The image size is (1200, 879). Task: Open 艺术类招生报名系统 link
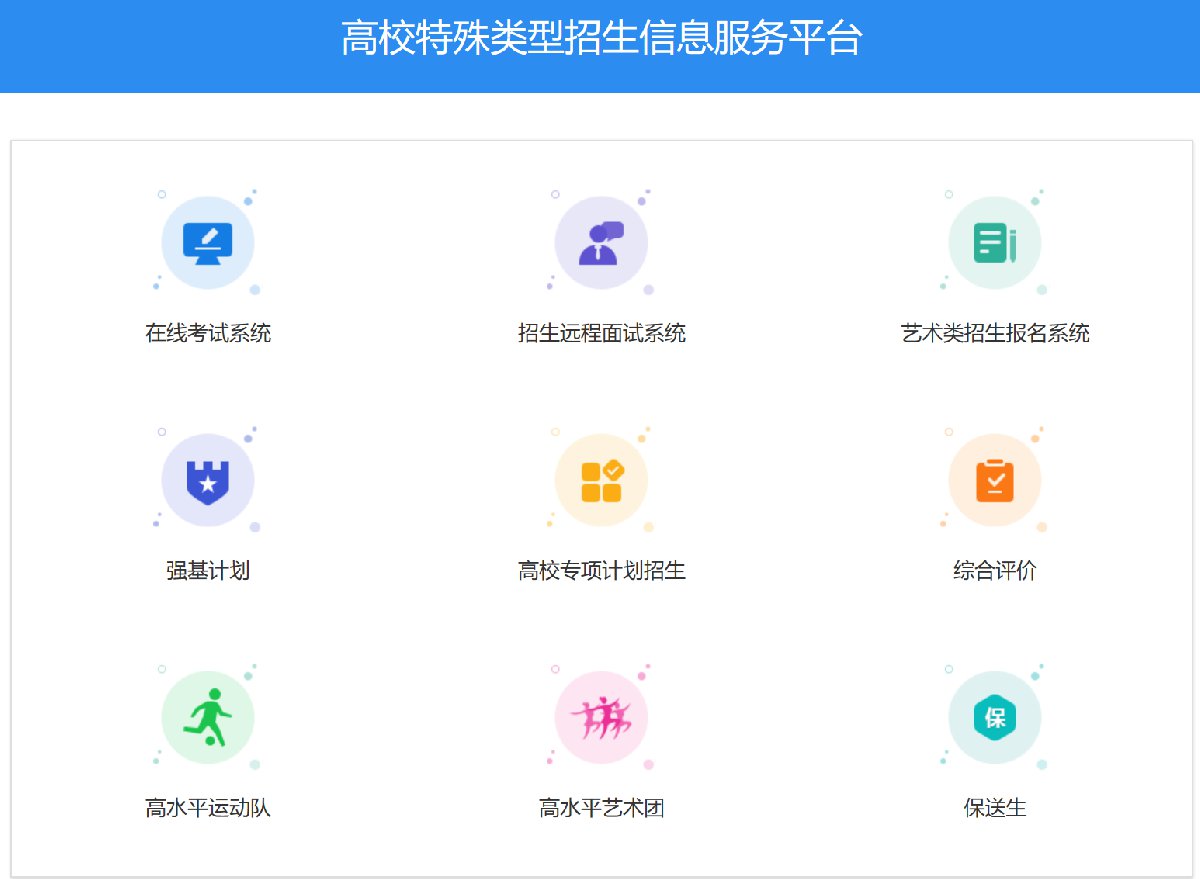[x=995, y=333]
